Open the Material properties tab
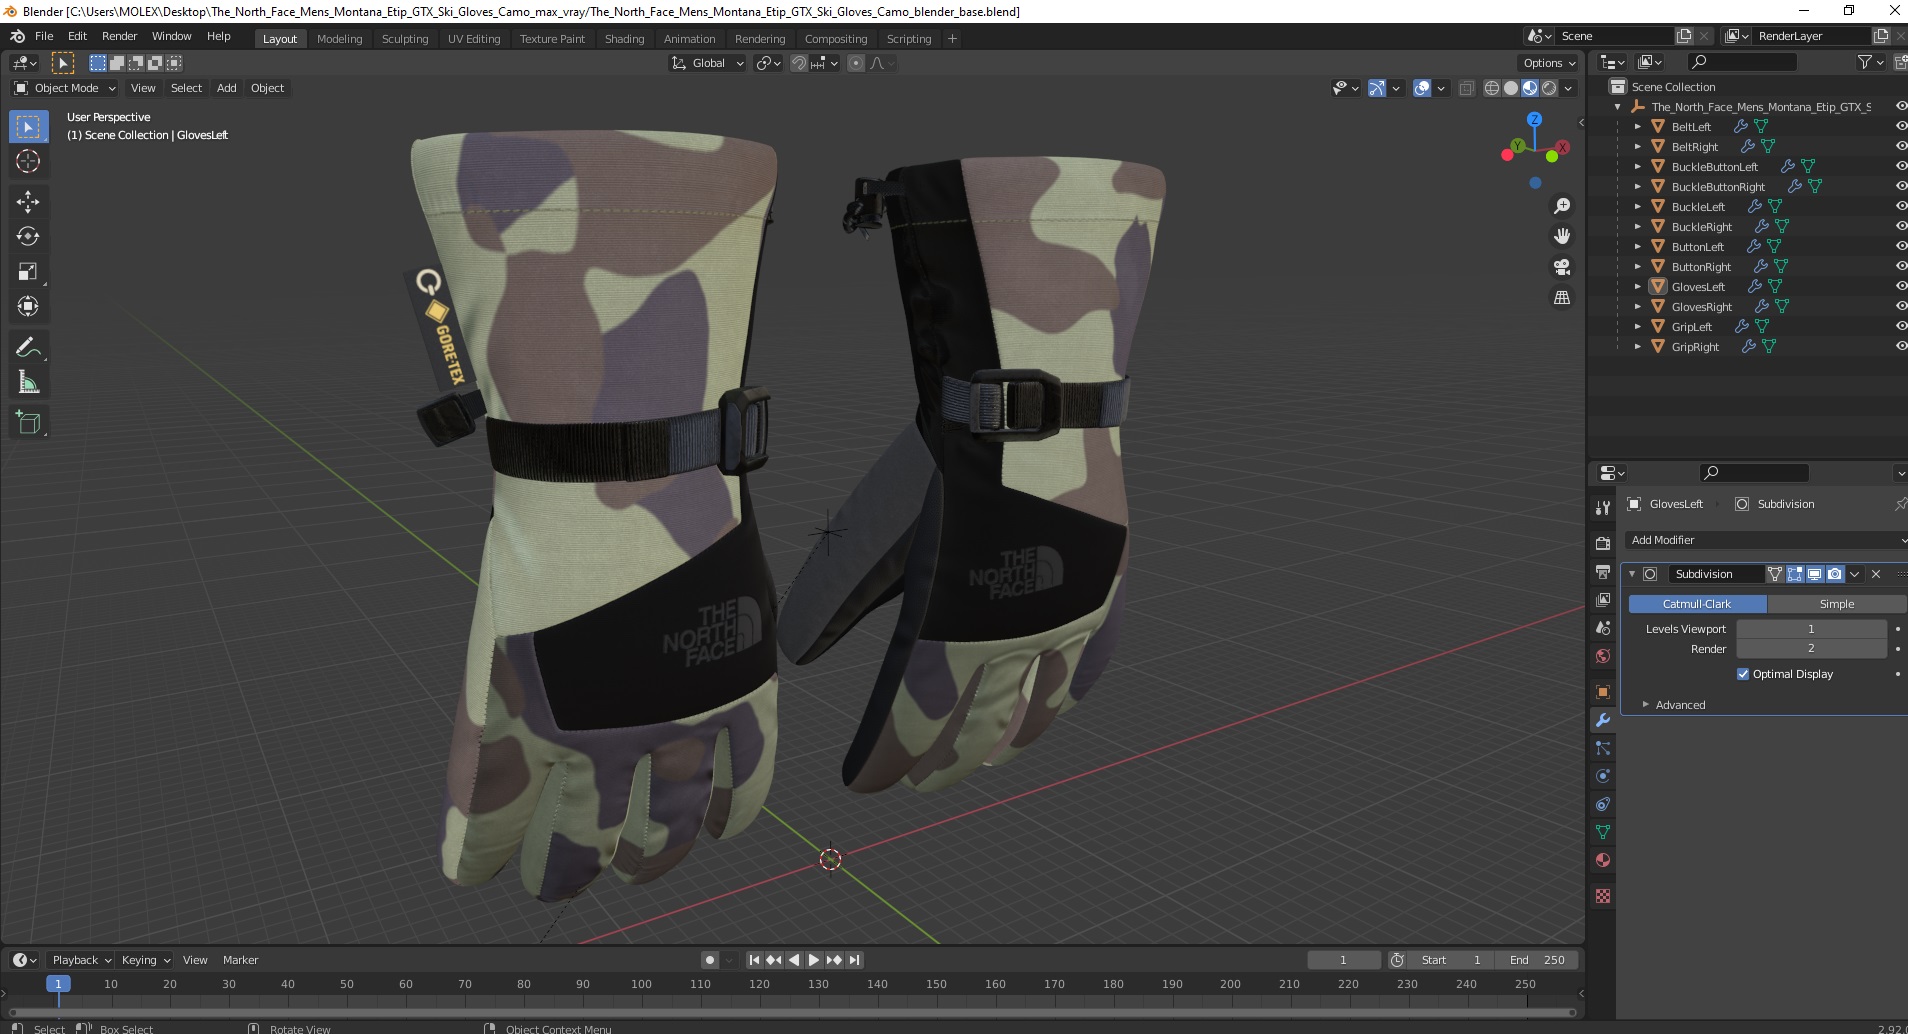This screenshot has height=1034, width=1908. (x=1603, y=860)
